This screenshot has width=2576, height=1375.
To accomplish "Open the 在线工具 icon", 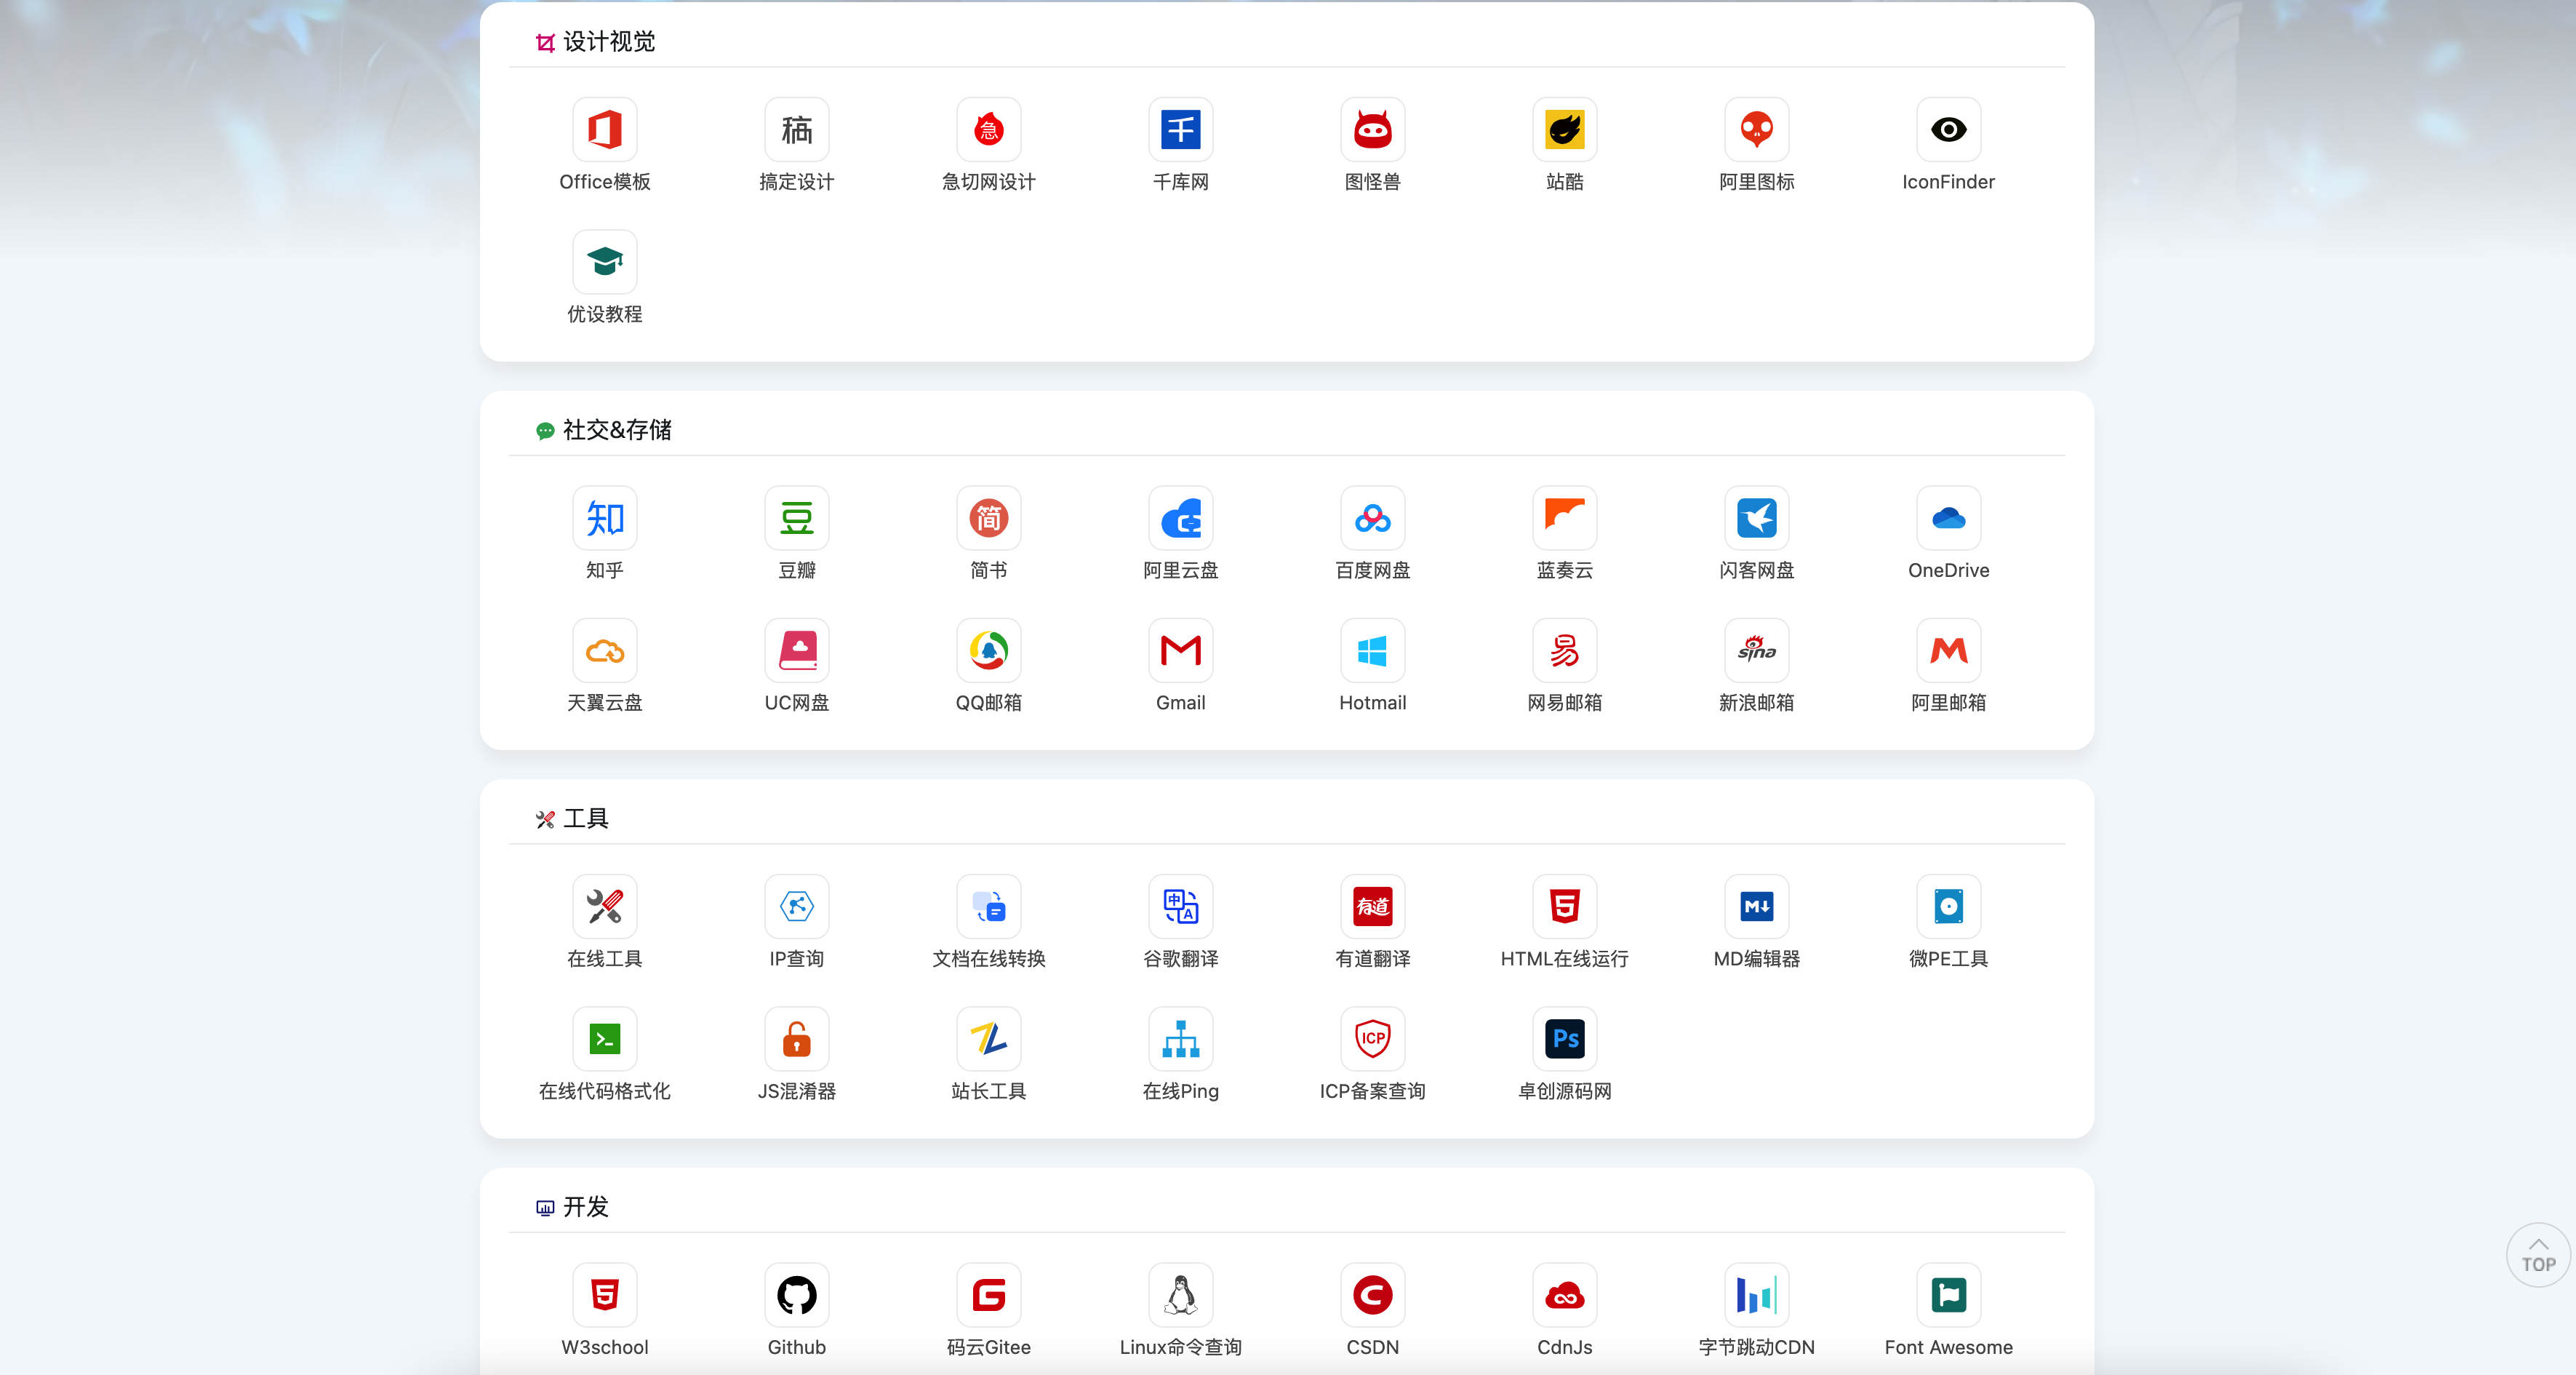I will point(604,906).
